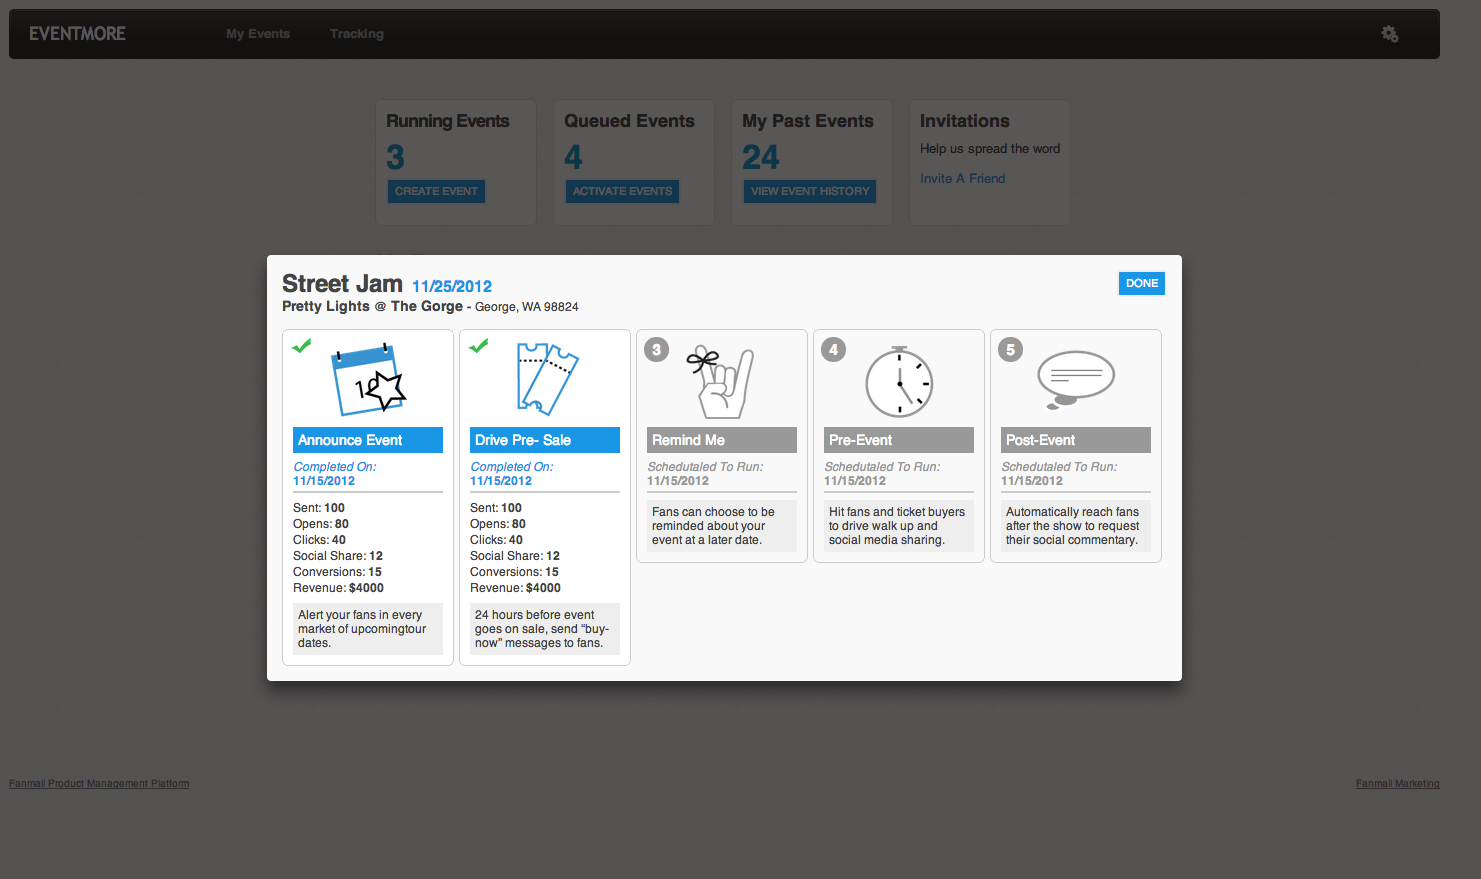
Task: Click the step 3 number badge
Action: 656,350
